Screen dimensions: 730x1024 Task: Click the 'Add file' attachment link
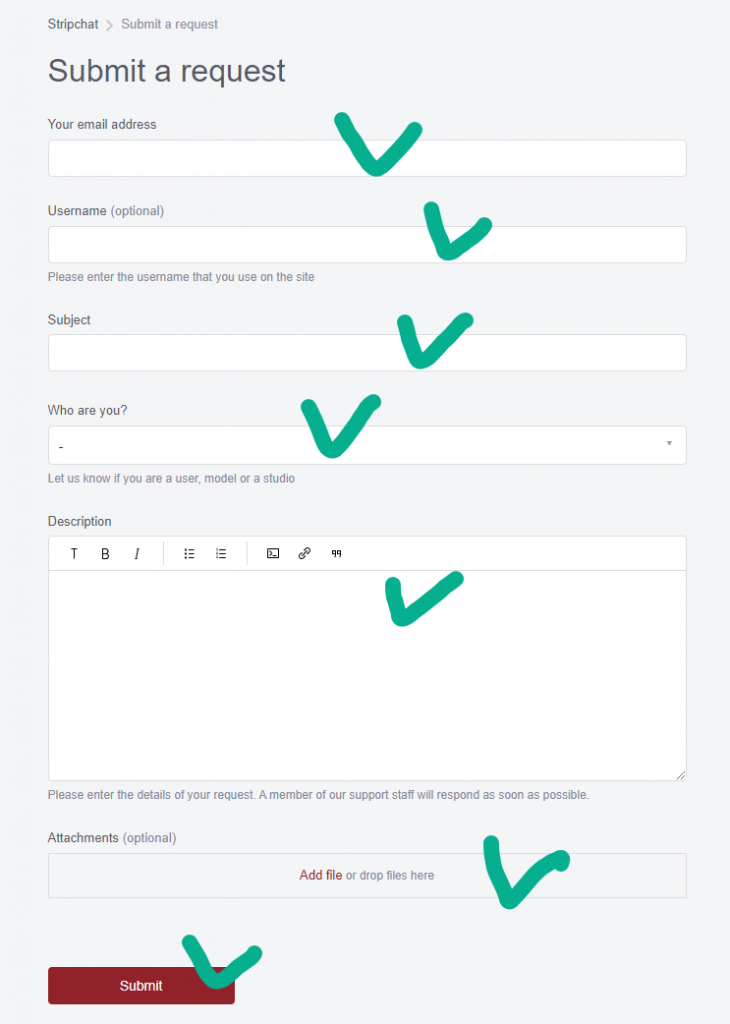320,875
